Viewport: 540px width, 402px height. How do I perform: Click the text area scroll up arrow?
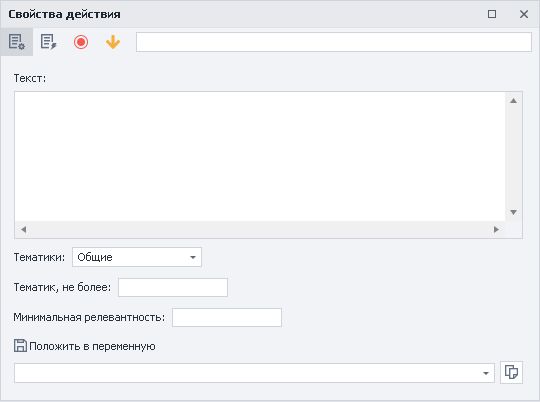[513, 101]
